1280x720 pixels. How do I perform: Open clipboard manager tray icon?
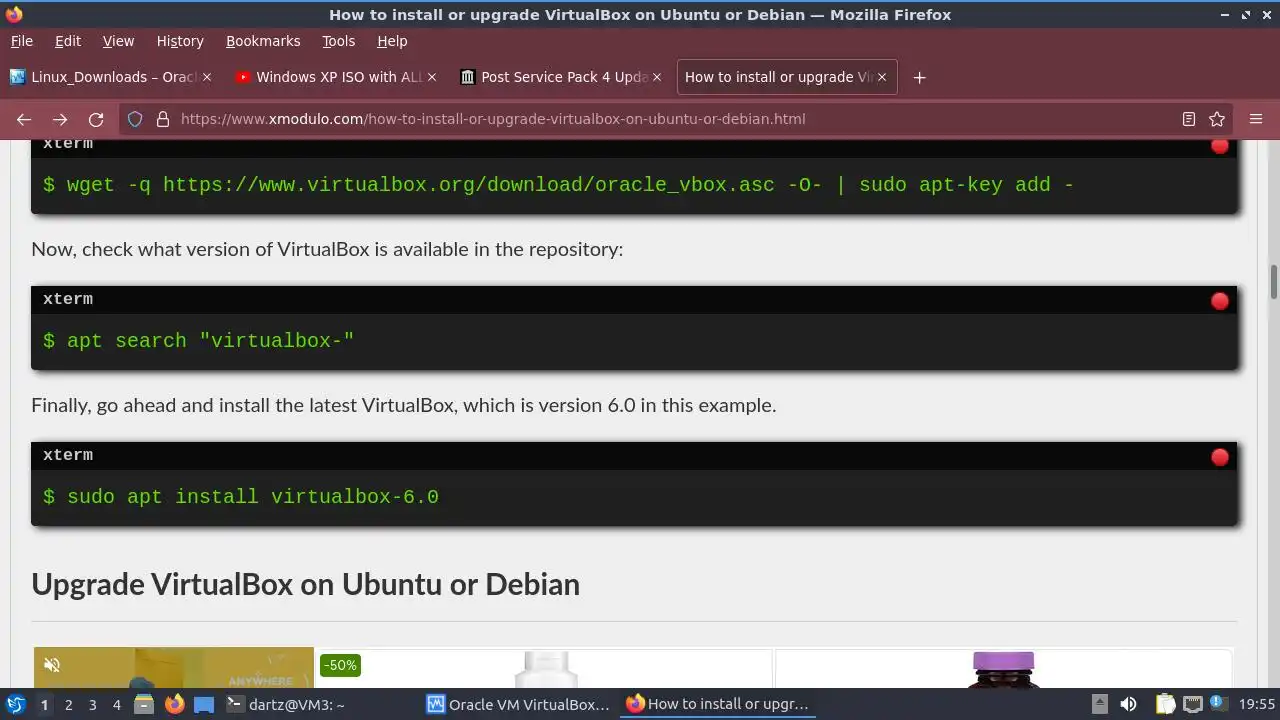tap(1165, 704)
